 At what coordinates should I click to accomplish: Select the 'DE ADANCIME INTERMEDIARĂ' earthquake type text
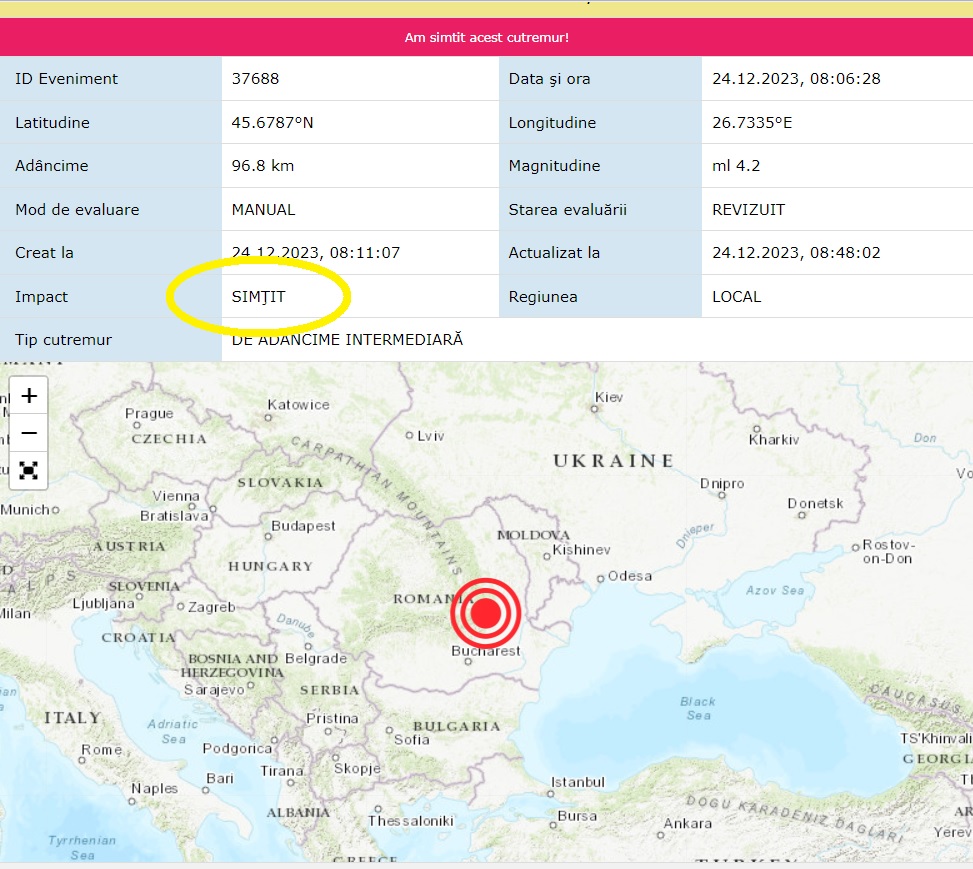[x=347, y=340]
